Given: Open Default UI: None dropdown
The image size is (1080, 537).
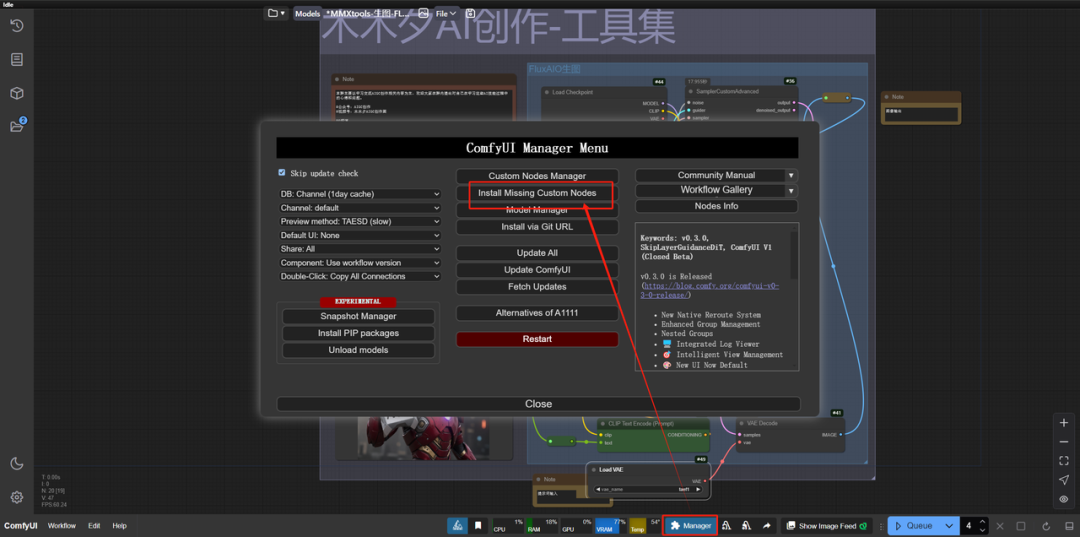Looking at the screenshot, I should [360, 235].
